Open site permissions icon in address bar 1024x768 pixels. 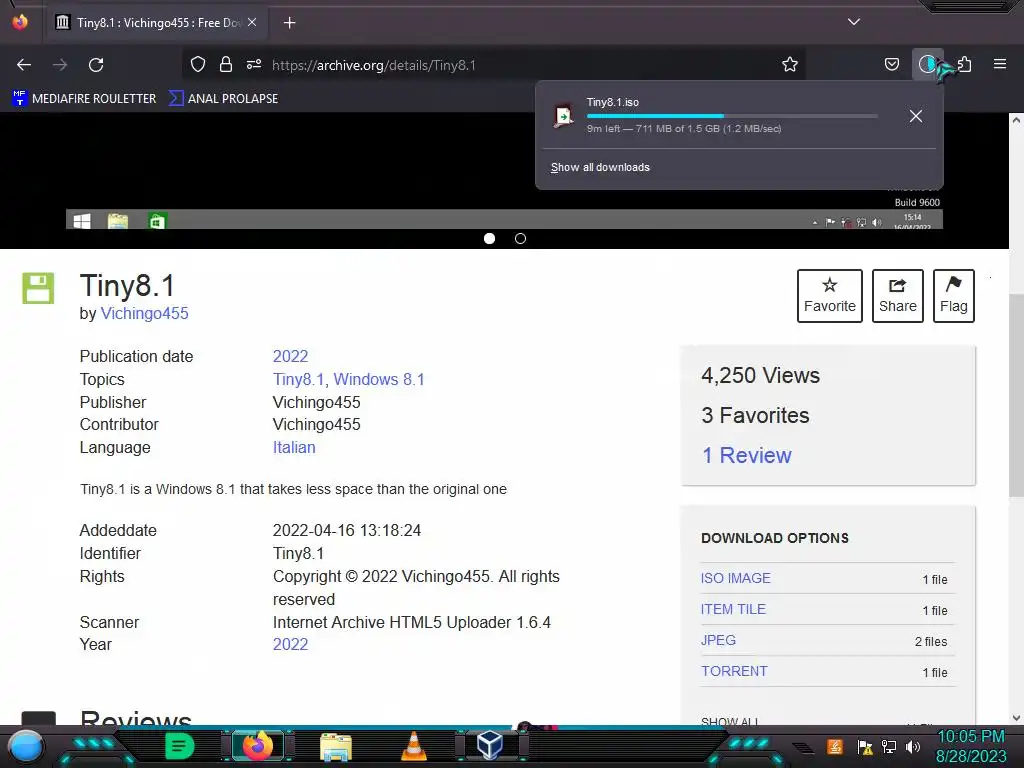(254, 64)
